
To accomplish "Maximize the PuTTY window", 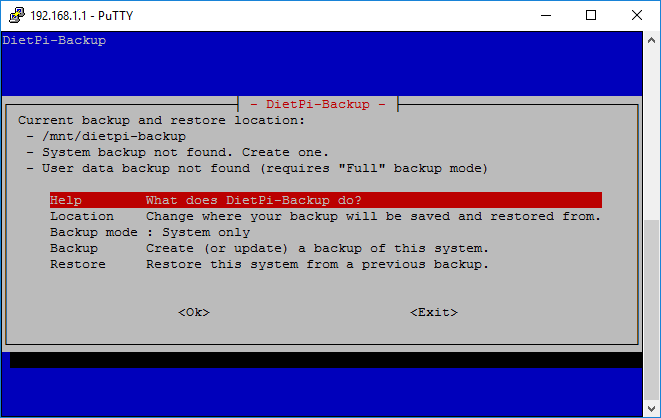I will 591,16.
